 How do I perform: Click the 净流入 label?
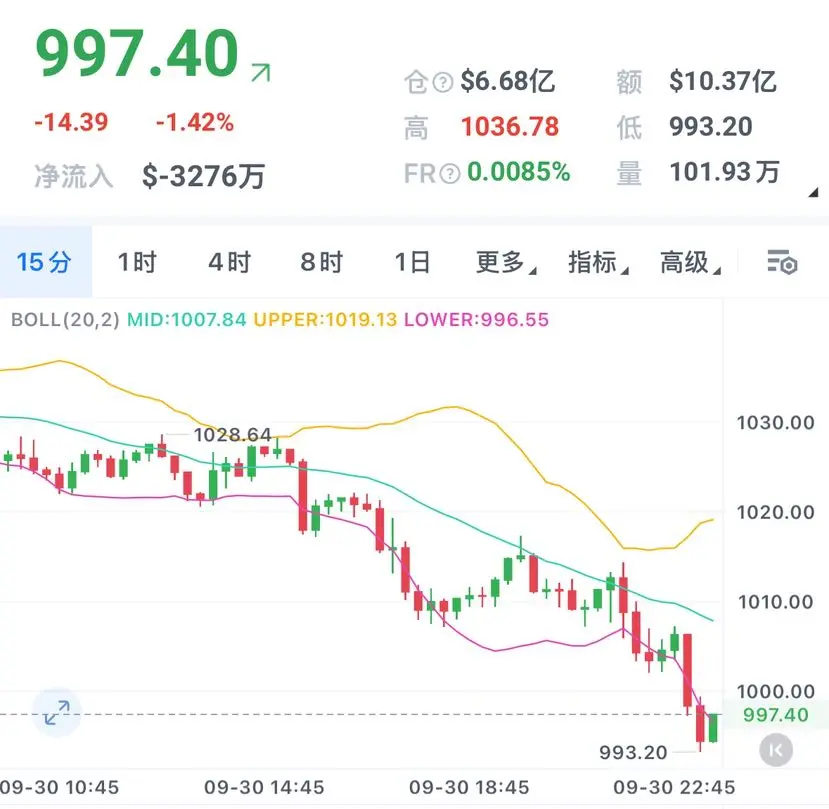[73, 176]
